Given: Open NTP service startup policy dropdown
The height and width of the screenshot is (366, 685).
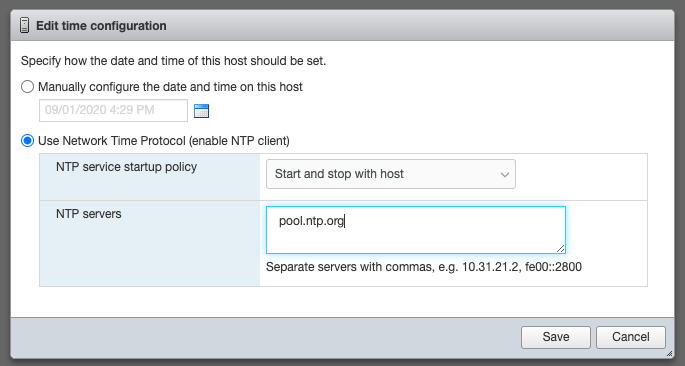Looking at the screenshot, I should (x=391, y=174).
